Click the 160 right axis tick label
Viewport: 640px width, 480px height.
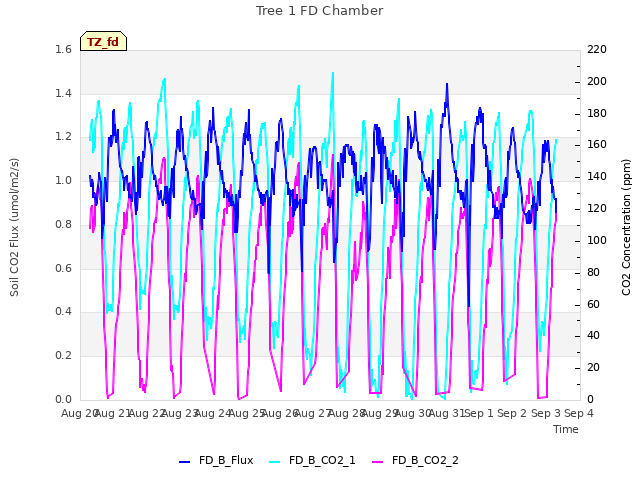pyautogui.click(x=597, y=145)
